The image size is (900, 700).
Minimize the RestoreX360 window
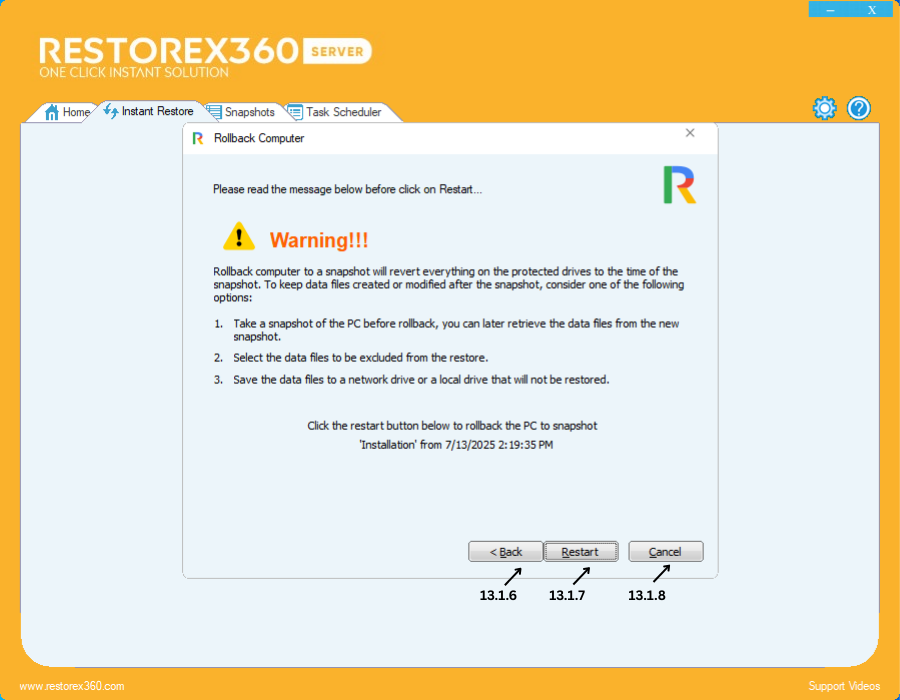pos(830,9)
